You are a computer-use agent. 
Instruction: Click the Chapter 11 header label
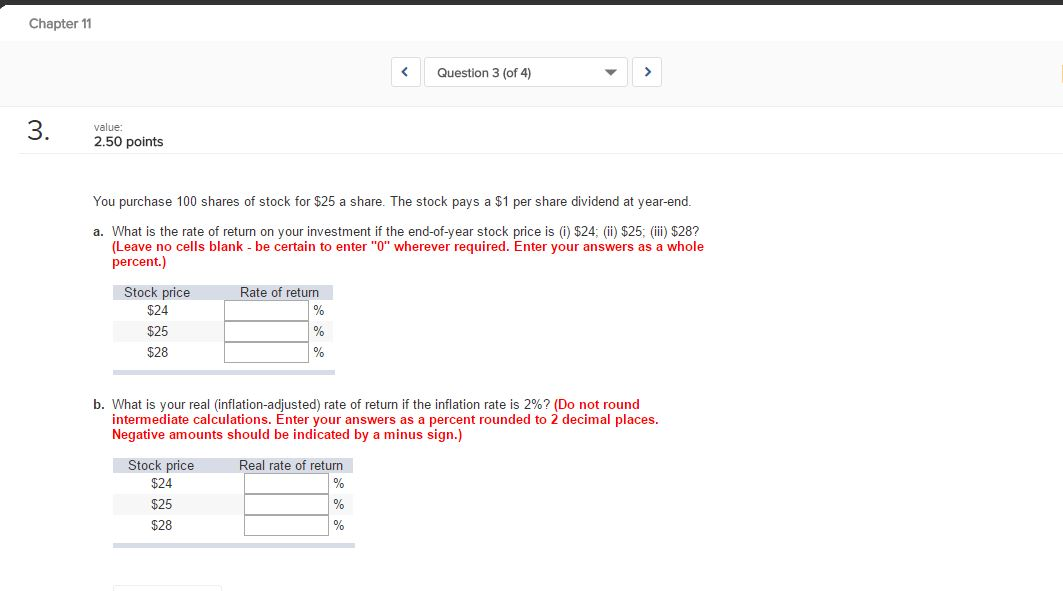point(60,23)
